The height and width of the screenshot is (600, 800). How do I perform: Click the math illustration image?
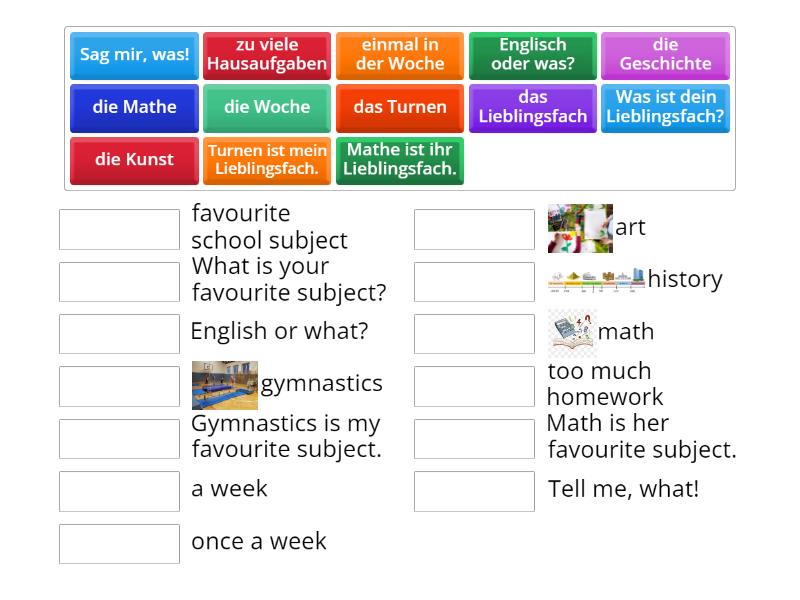[x=572, y=333]
